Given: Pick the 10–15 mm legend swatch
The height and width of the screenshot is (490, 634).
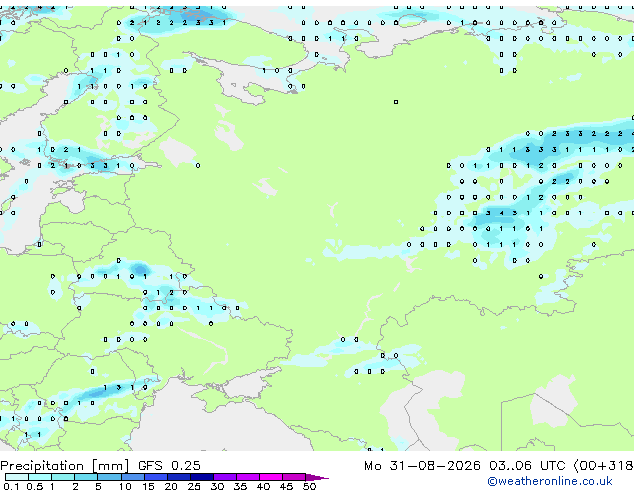Looking at the screenshot, I should click(x=132, y=477).
